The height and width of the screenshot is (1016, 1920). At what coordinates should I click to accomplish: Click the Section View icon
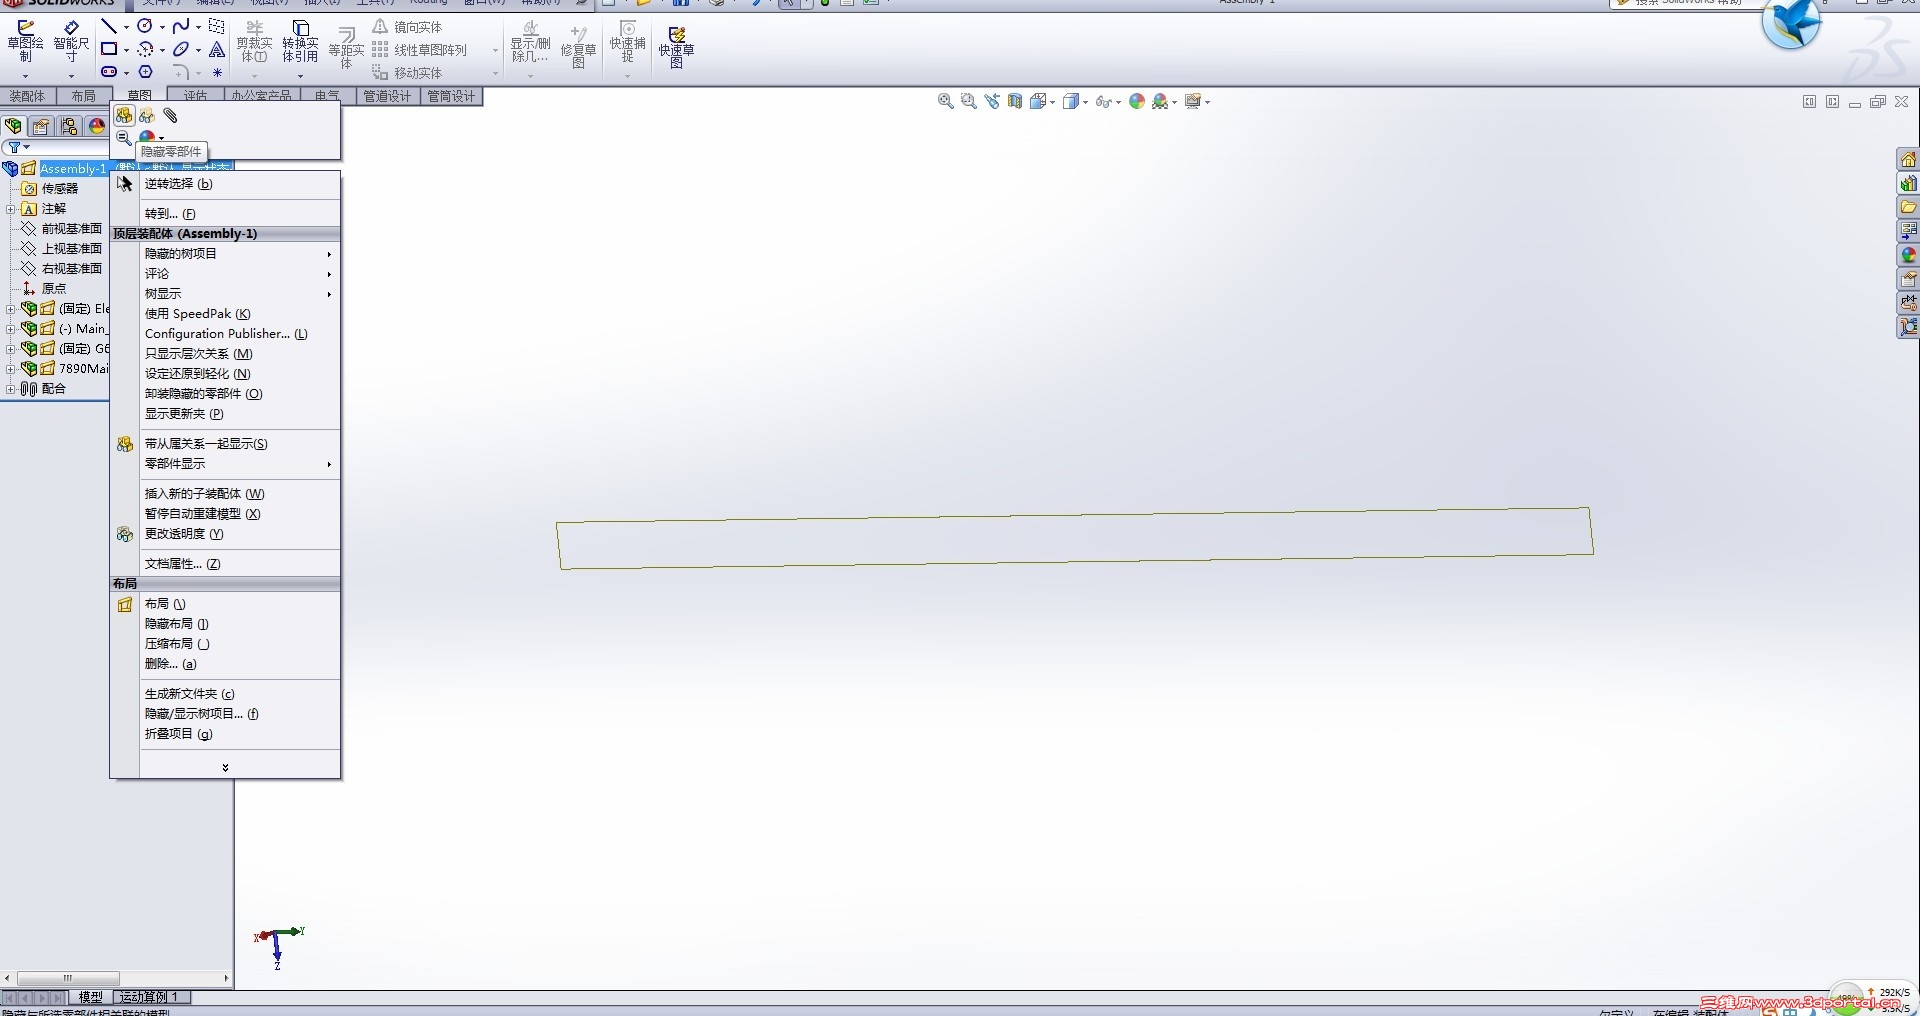point(1015,101)
